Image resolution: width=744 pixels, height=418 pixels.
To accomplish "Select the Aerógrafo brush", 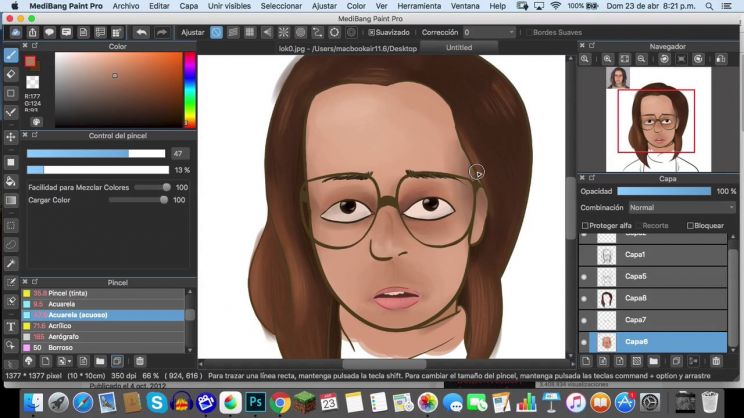I will click(x=103, y=337).
